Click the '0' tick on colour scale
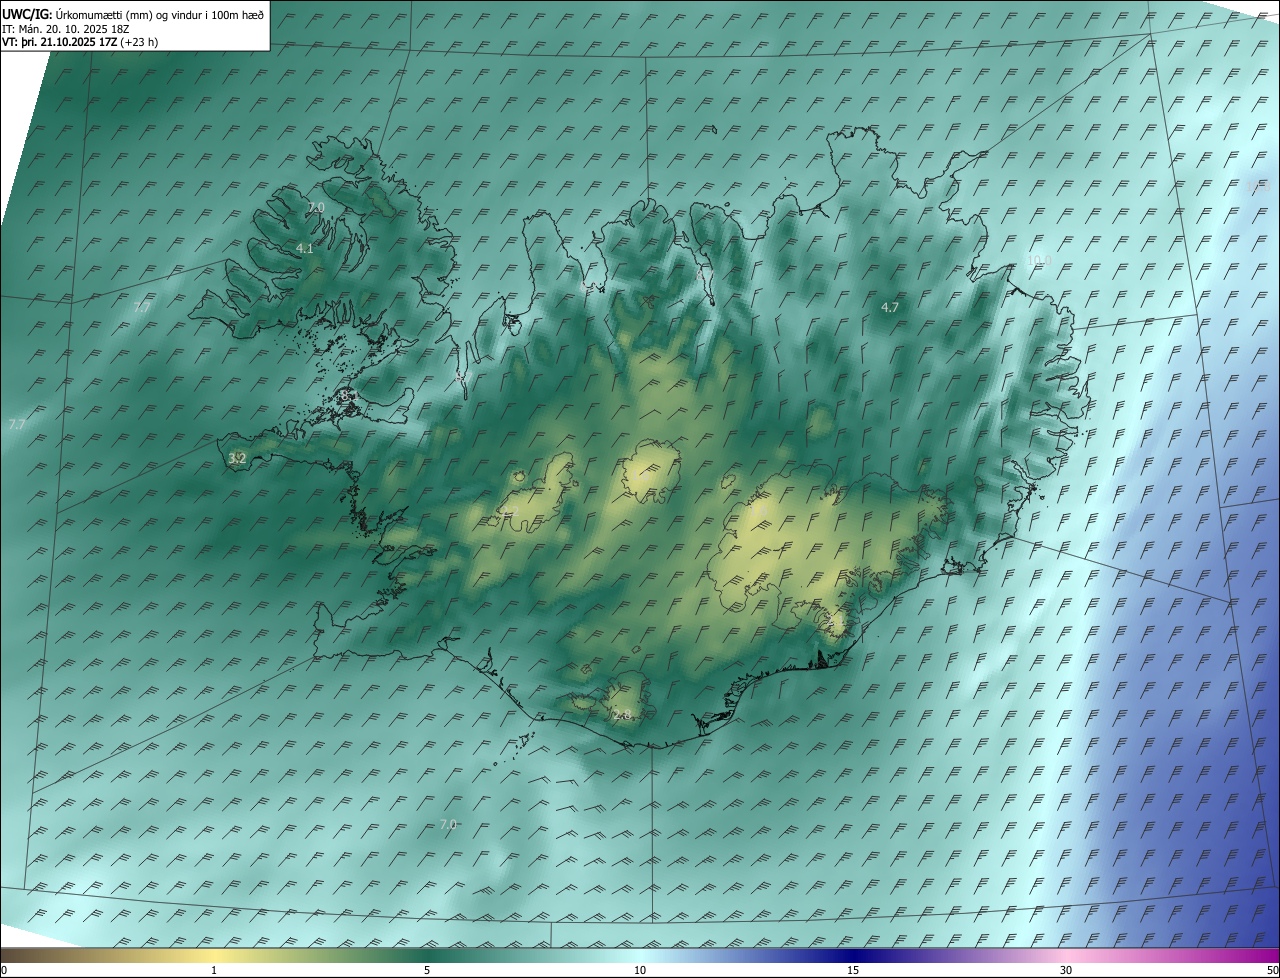The height and width of the screenshot is (978, 1280). (x=4, y=970)
